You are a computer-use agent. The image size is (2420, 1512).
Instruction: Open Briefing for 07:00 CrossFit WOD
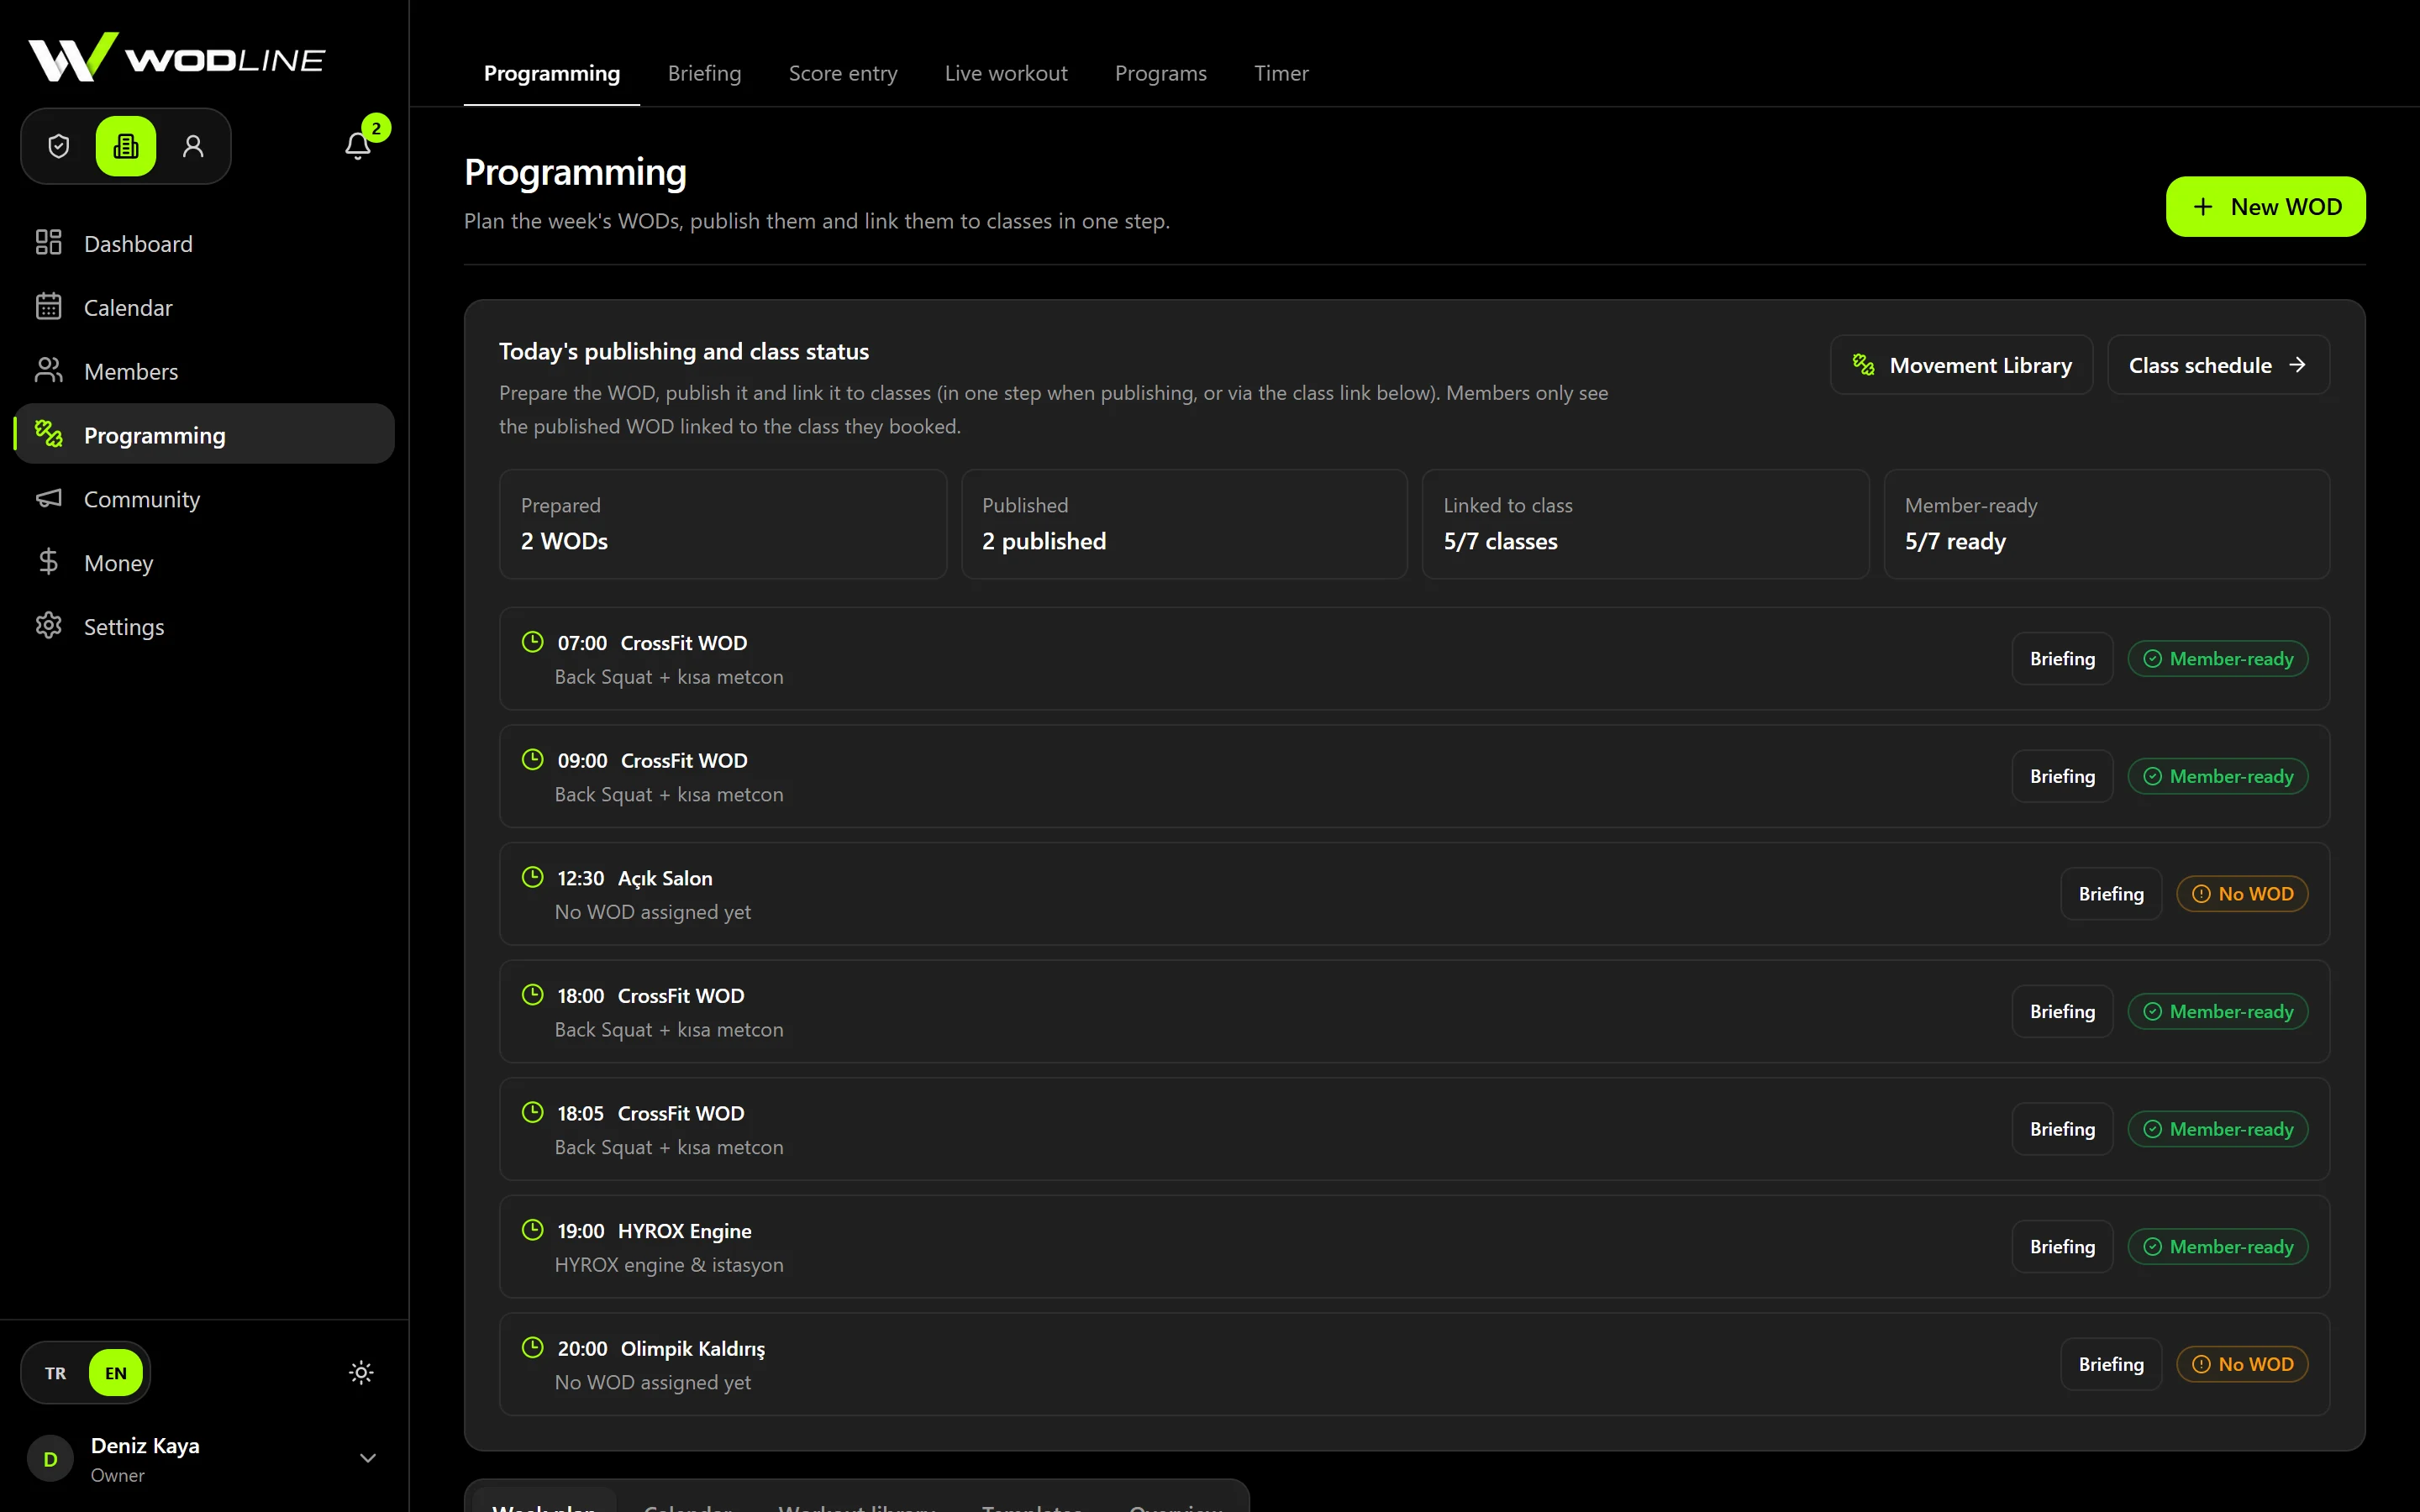(2062, 659)
